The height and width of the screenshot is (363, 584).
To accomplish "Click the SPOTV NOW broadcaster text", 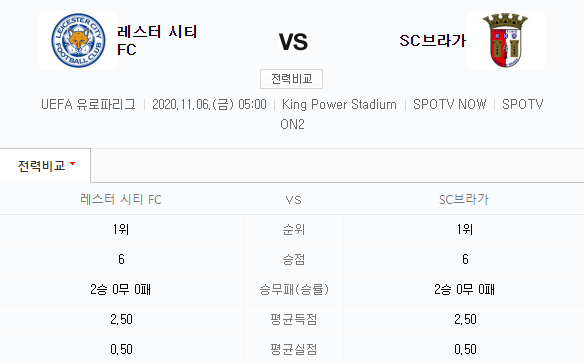I will [x=450, y=104].
